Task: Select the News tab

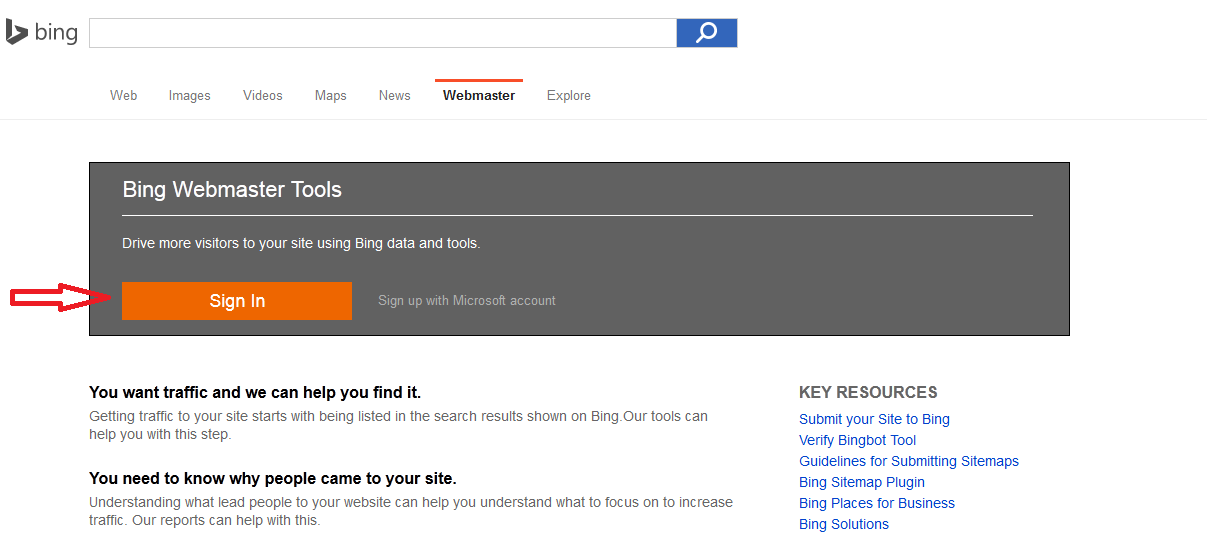Action: tap(395, 96)
